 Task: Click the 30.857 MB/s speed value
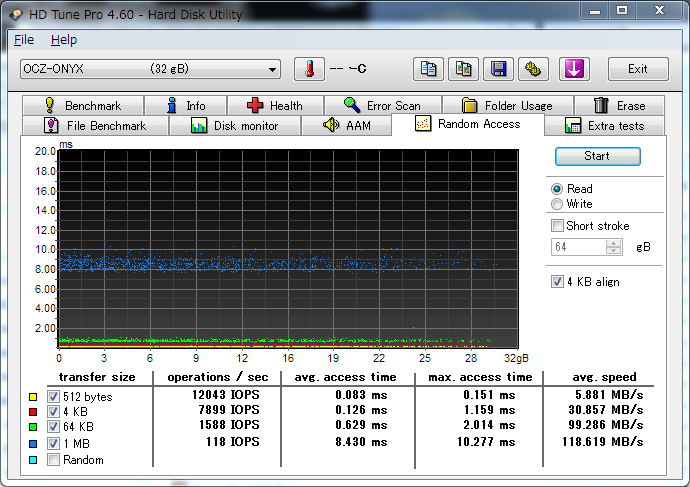tap(606, 410)
